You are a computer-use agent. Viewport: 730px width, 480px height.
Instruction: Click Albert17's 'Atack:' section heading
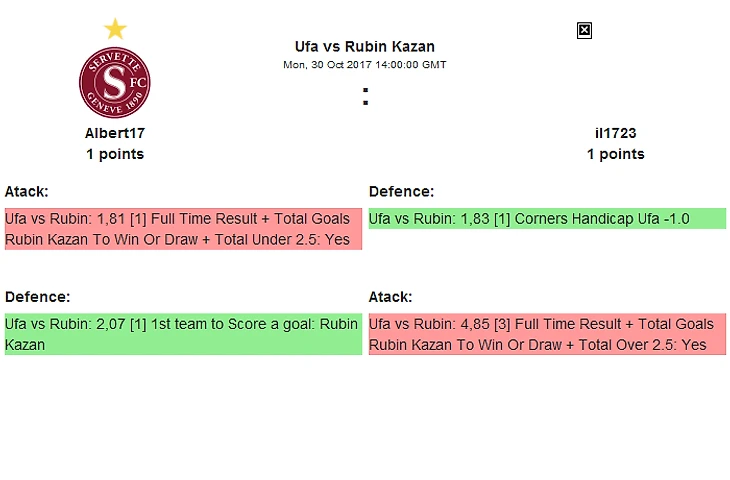(x=27, y=191)
